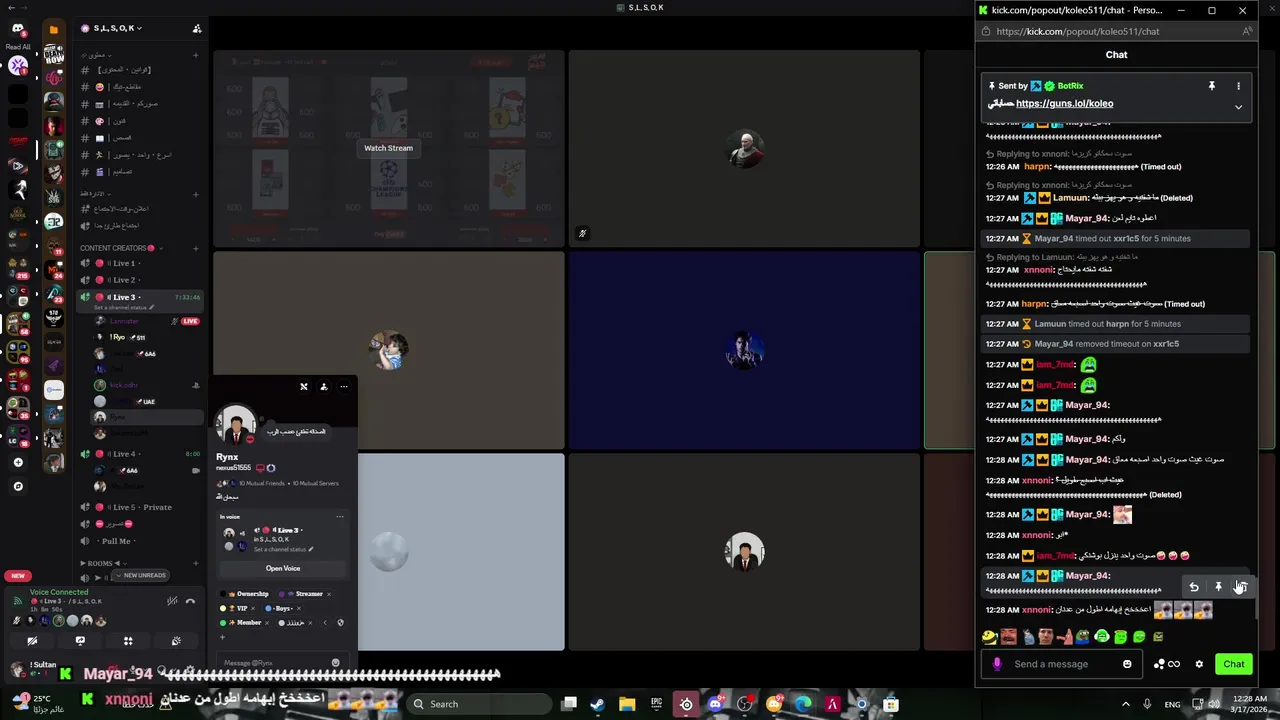Viewport: 1280px width, 720px height.
Task: Click add friend icon on Rynx profile
Action: 323,386
